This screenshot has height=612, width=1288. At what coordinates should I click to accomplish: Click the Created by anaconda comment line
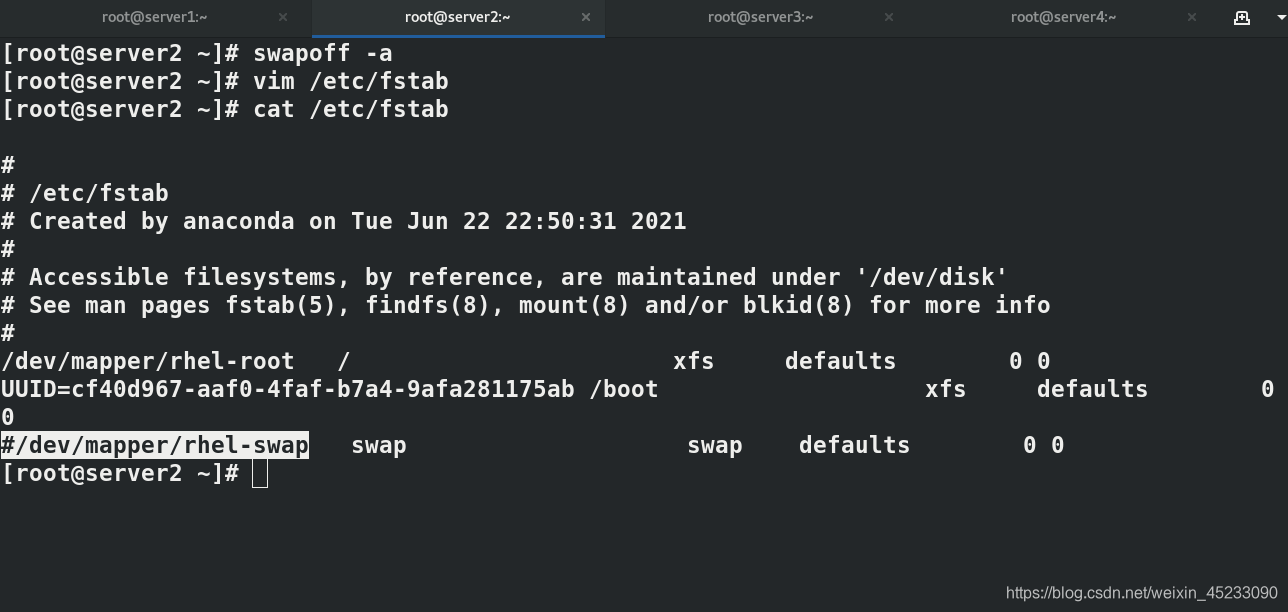click(344, 221)
